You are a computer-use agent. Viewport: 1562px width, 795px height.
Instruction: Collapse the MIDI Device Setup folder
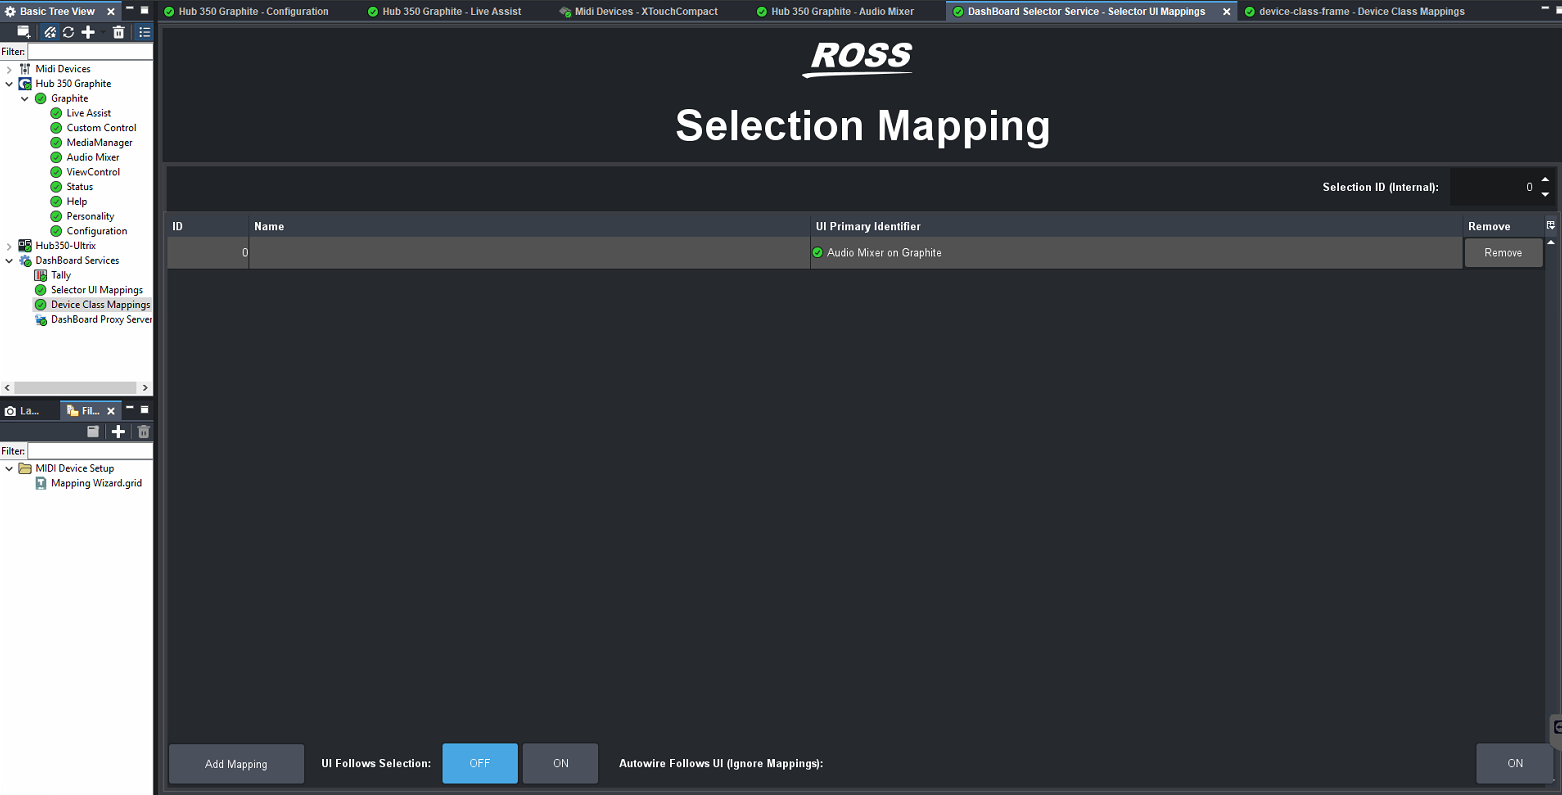[9, 469]
